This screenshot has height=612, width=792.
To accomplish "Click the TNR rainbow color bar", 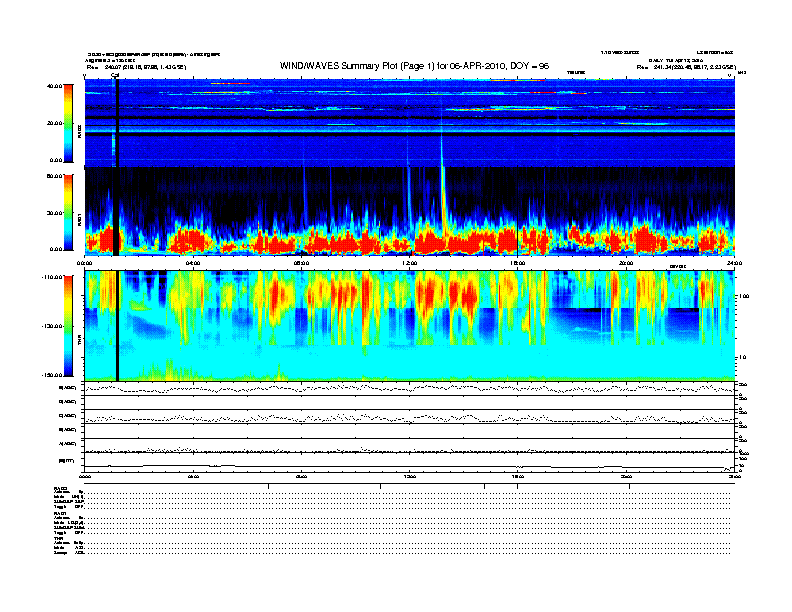I will (x=68, y=326).
